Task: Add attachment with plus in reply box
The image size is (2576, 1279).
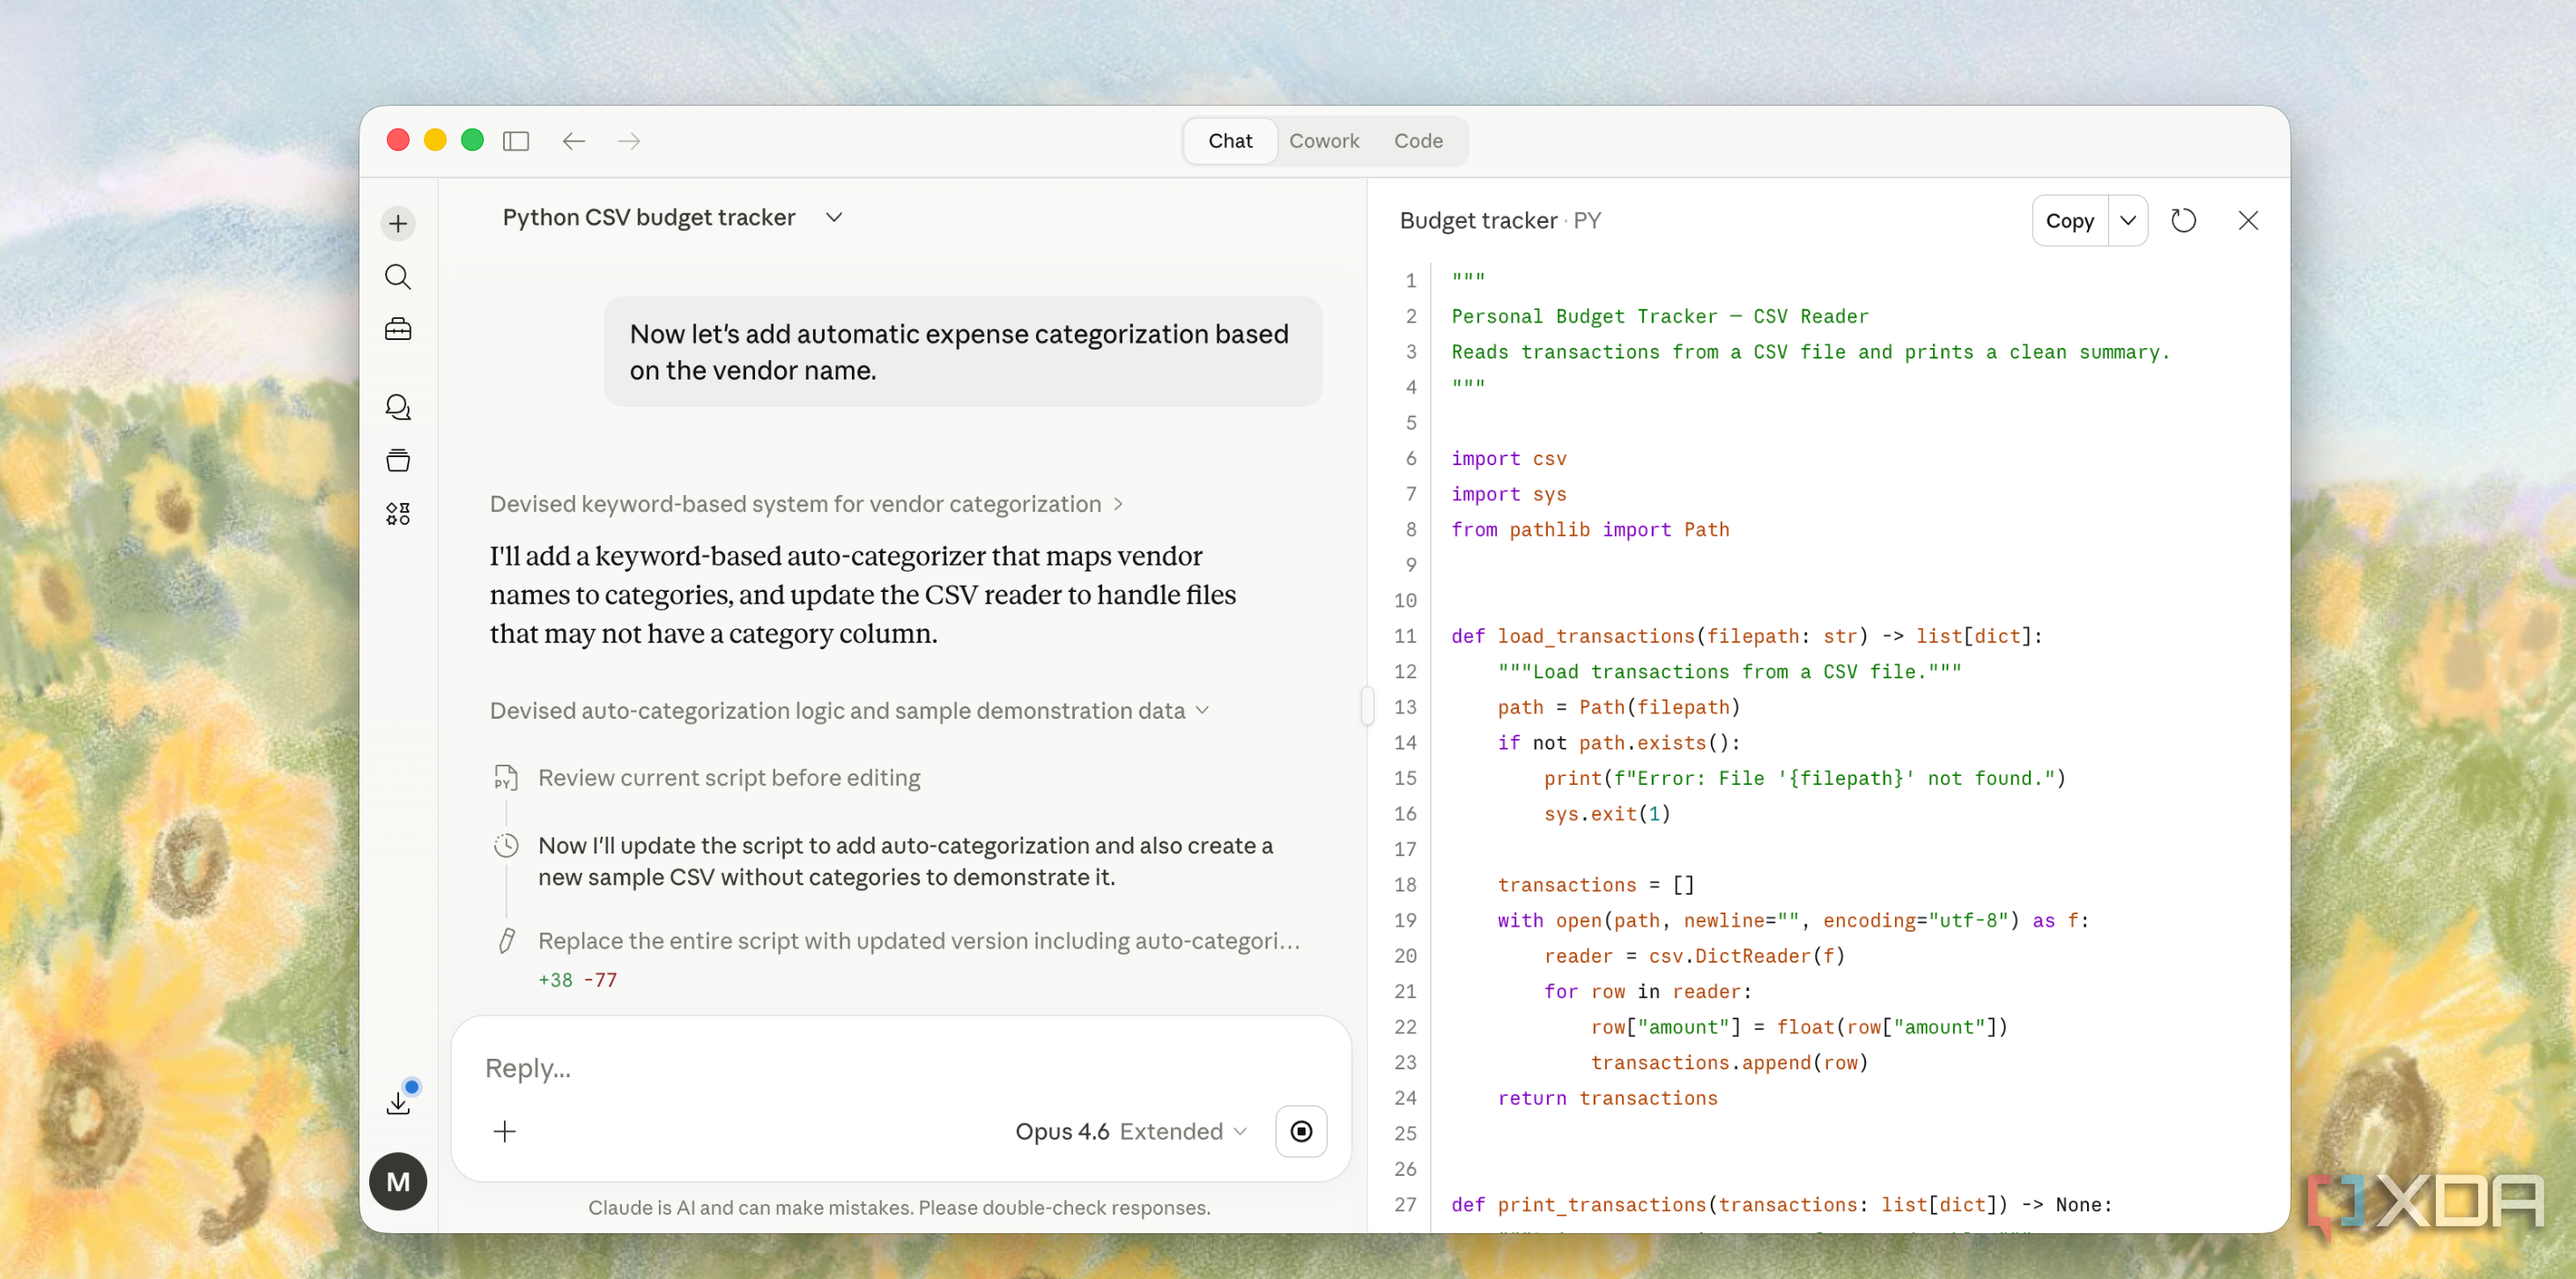Action: coord(505,1131)
